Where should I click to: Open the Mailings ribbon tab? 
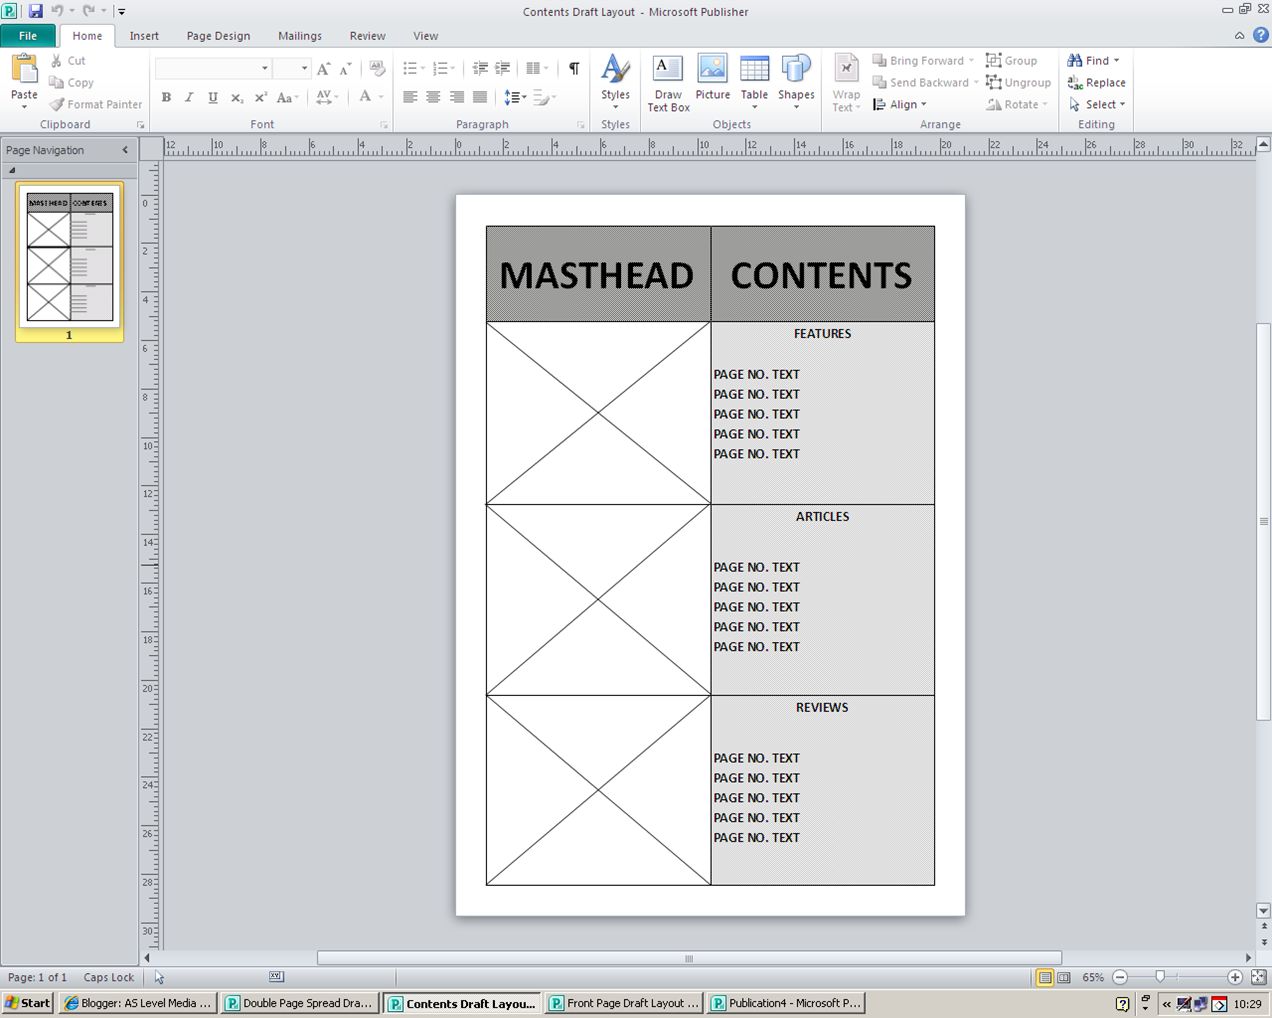[x=299, y=36]
